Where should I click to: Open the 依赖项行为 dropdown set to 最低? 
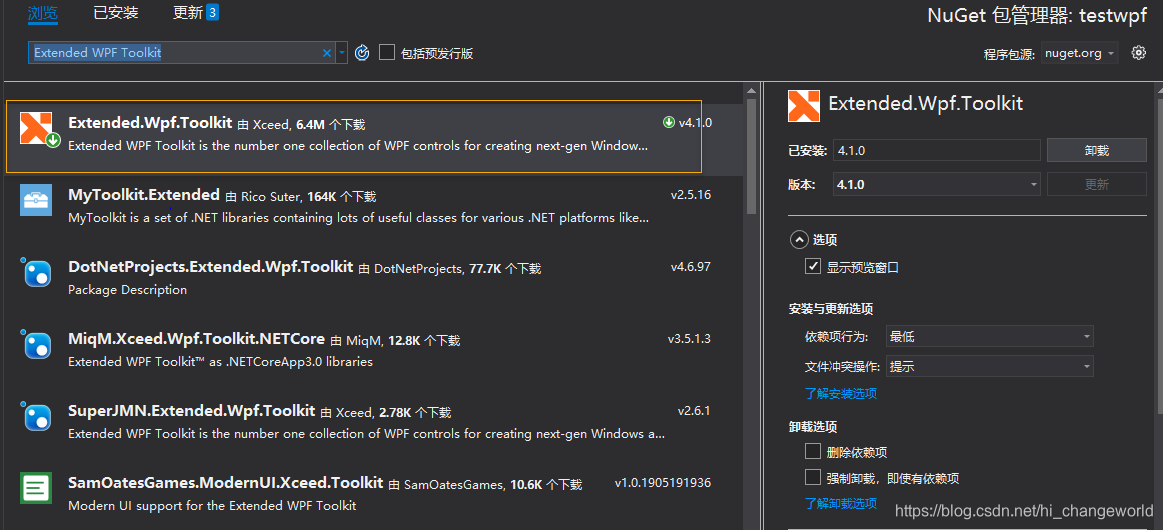coord(989,337)
